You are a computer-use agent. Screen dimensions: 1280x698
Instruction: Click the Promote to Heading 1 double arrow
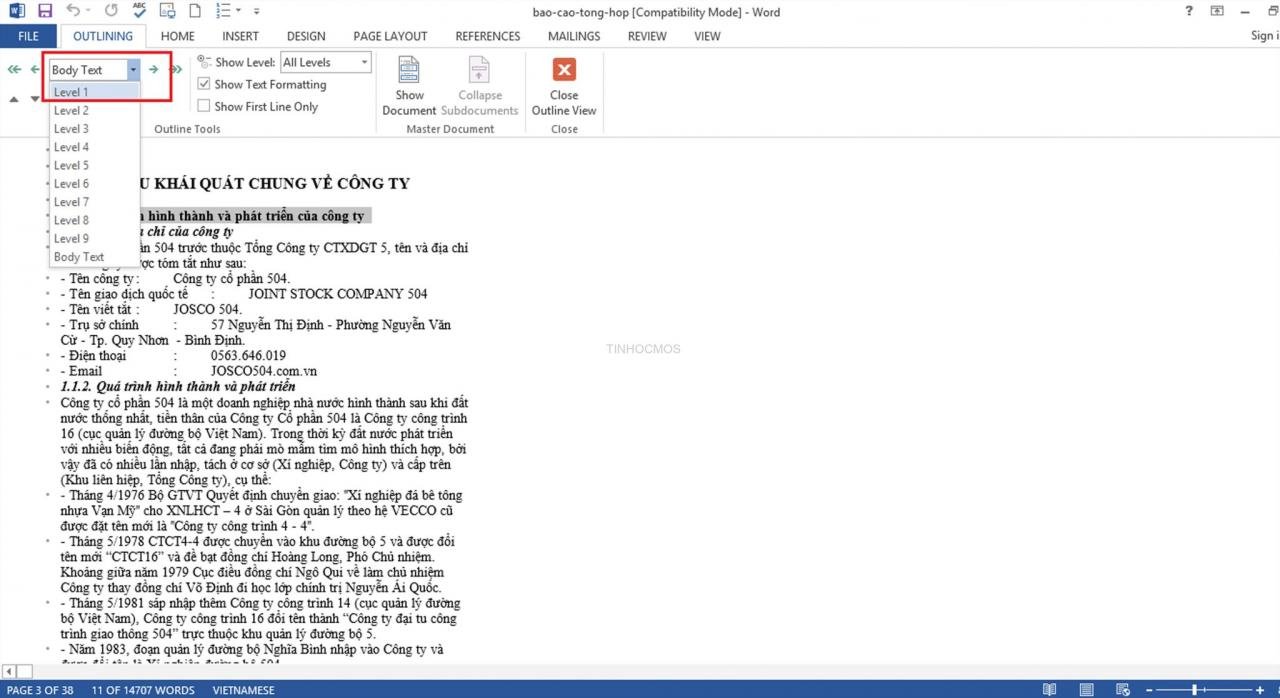pos(14,70)
